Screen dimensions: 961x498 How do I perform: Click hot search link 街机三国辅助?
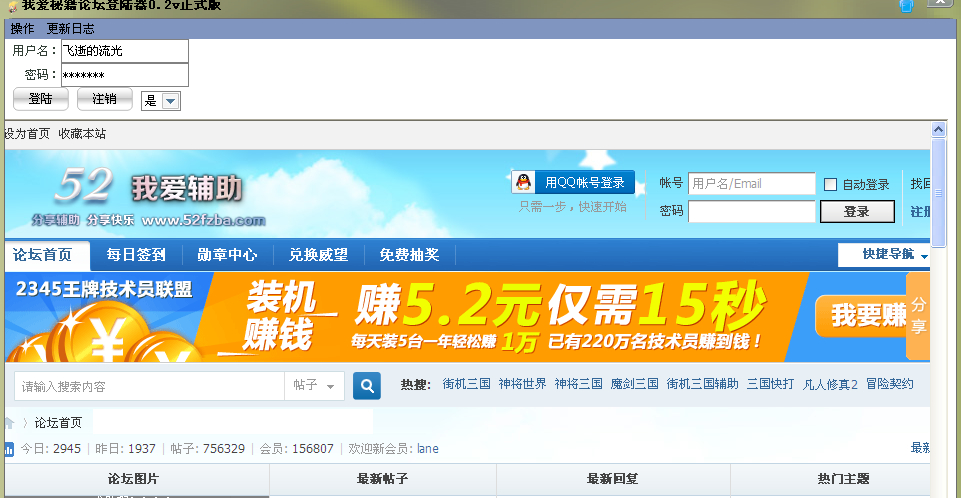click(x=702, y=384)
